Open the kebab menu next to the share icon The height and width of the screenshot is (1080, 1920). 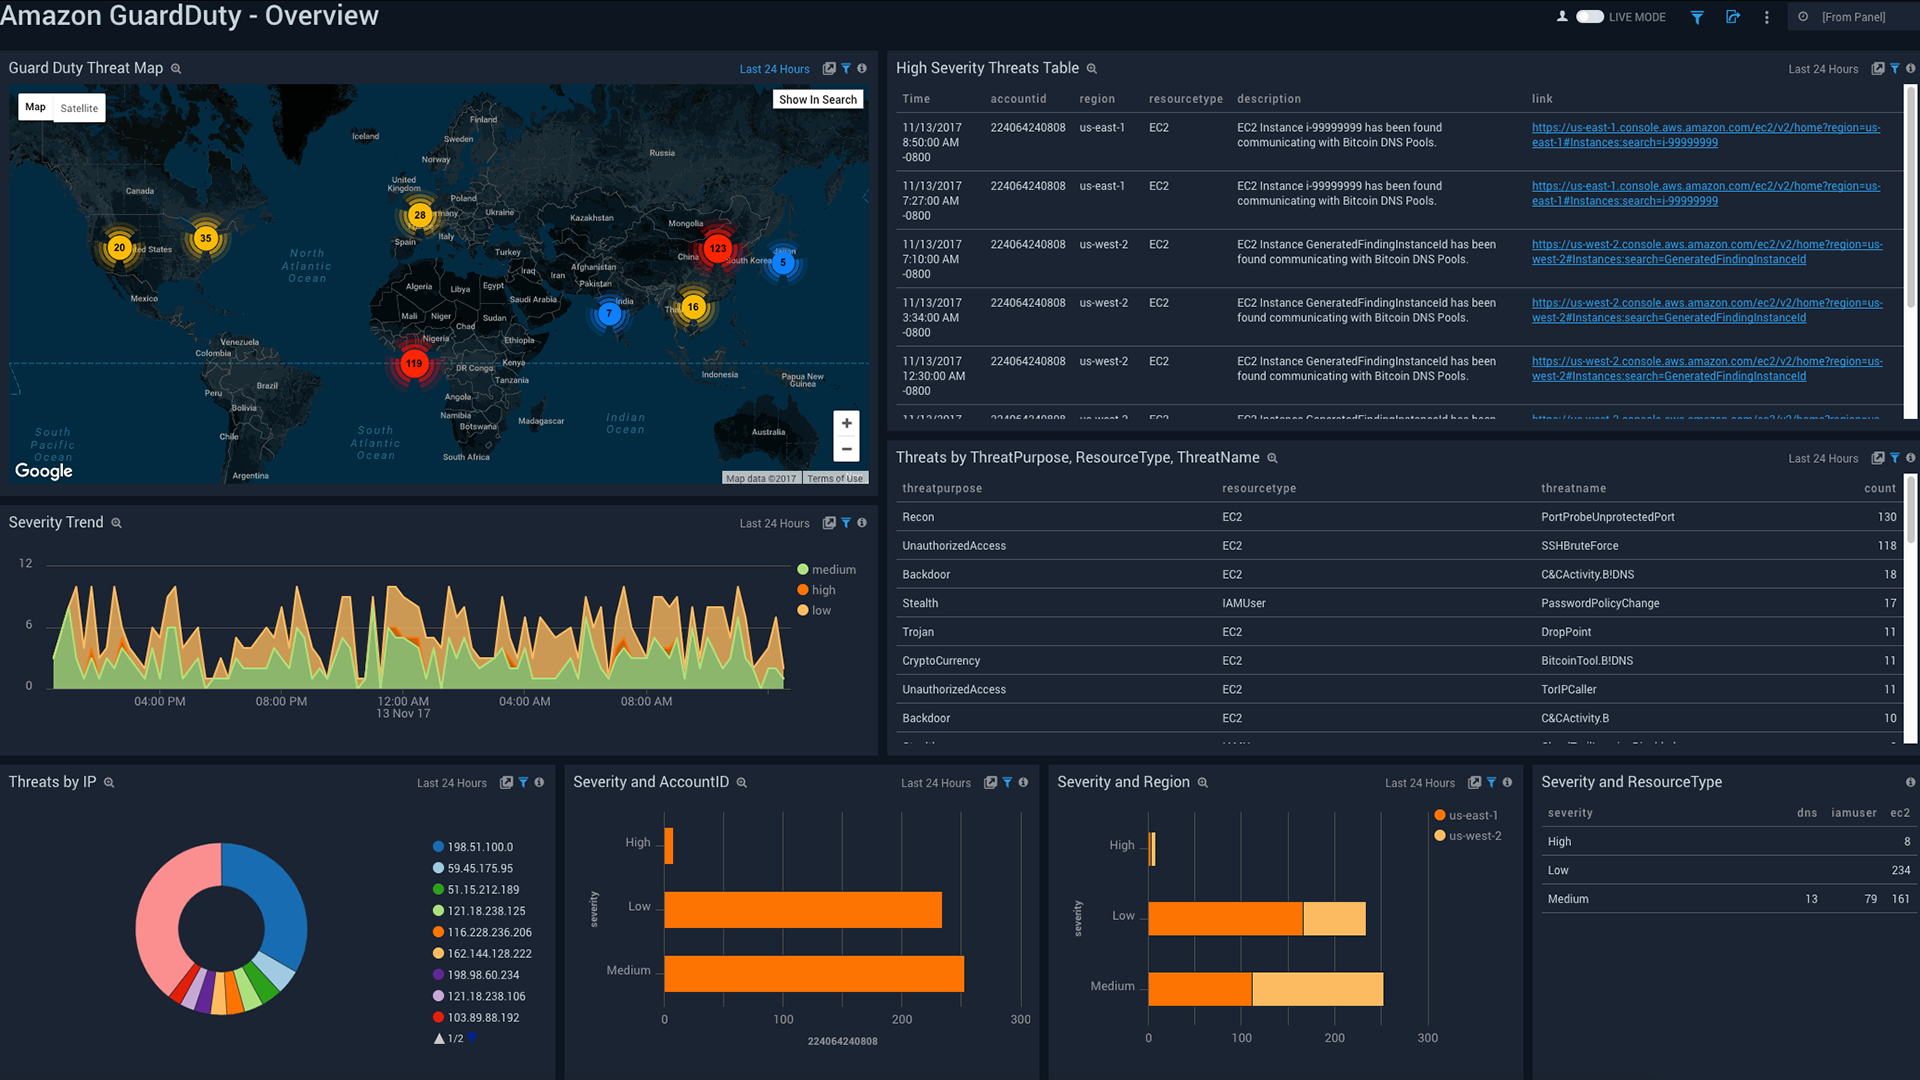1766,17
